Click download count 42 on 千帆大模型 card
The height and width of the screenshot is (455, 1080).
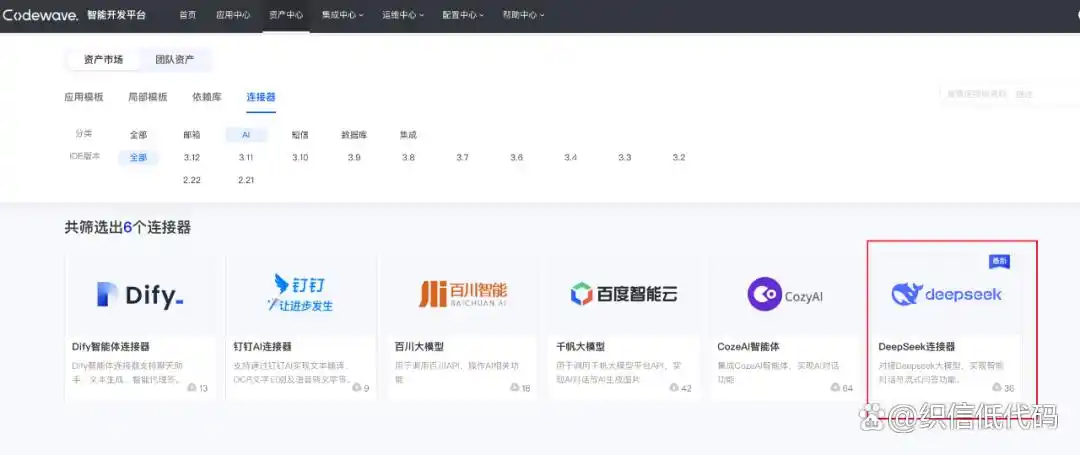(686, 388)
